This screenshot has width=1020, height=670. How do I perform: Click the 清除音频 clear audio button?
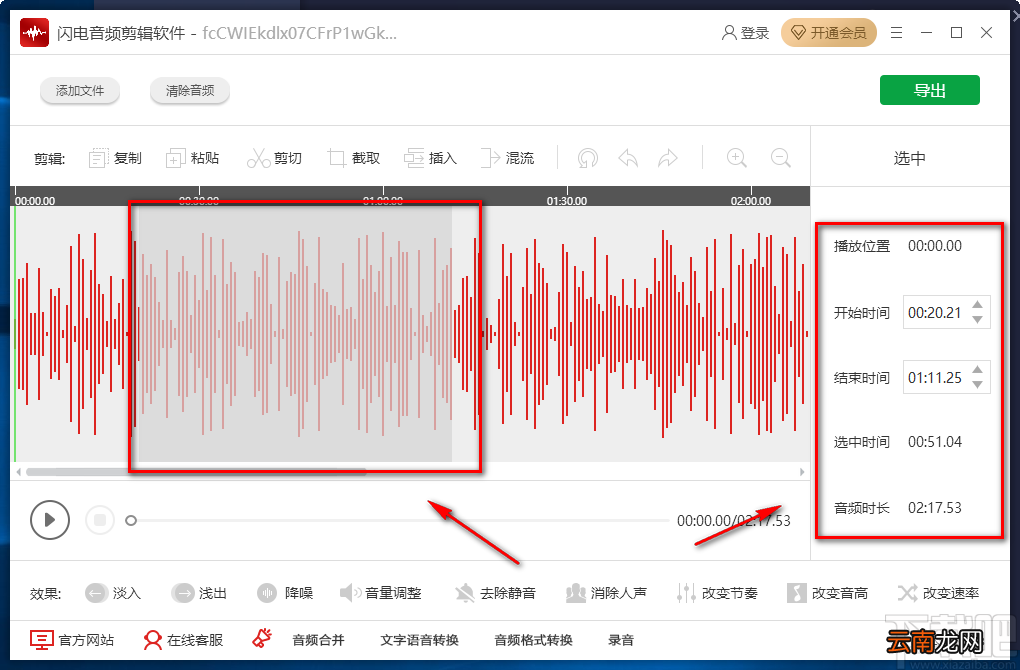coord(189,90)
